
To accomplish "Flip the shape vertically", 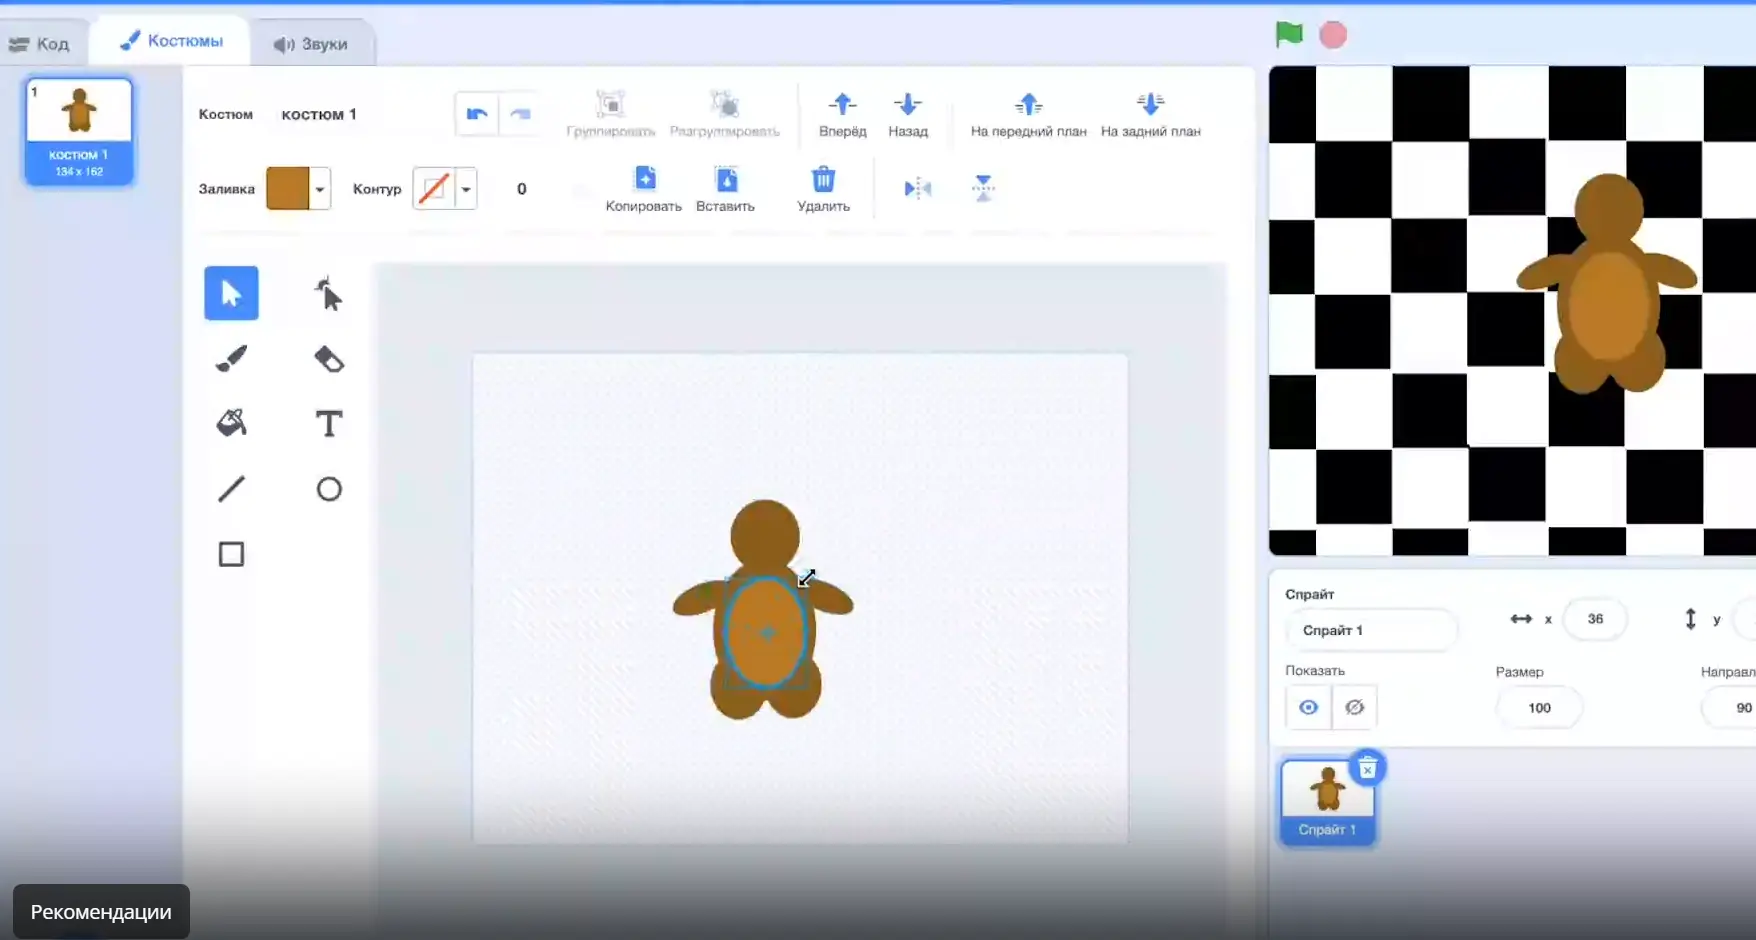I will pyautogui.click(x=983, y=188).
